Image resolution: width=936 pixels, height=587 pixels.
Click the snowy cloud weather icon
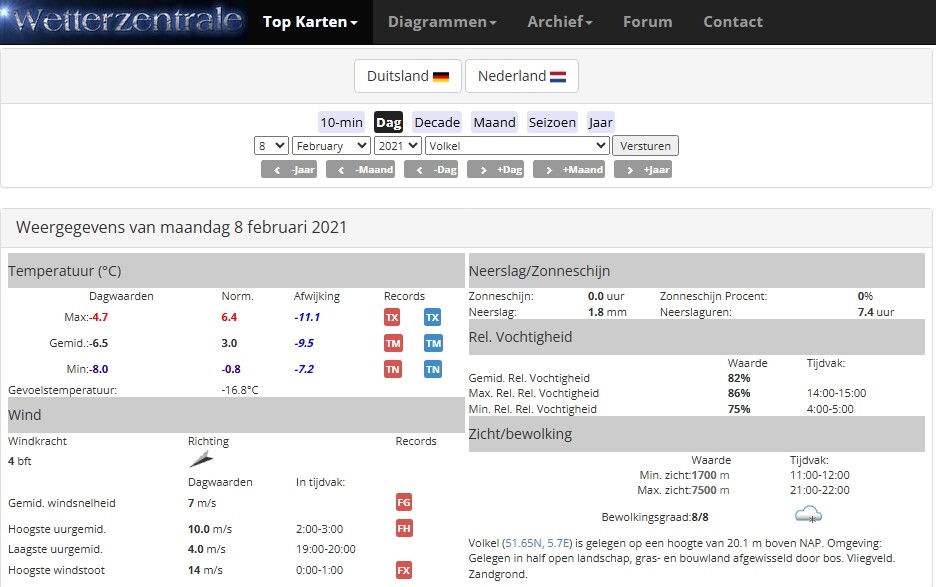point(808,516)
